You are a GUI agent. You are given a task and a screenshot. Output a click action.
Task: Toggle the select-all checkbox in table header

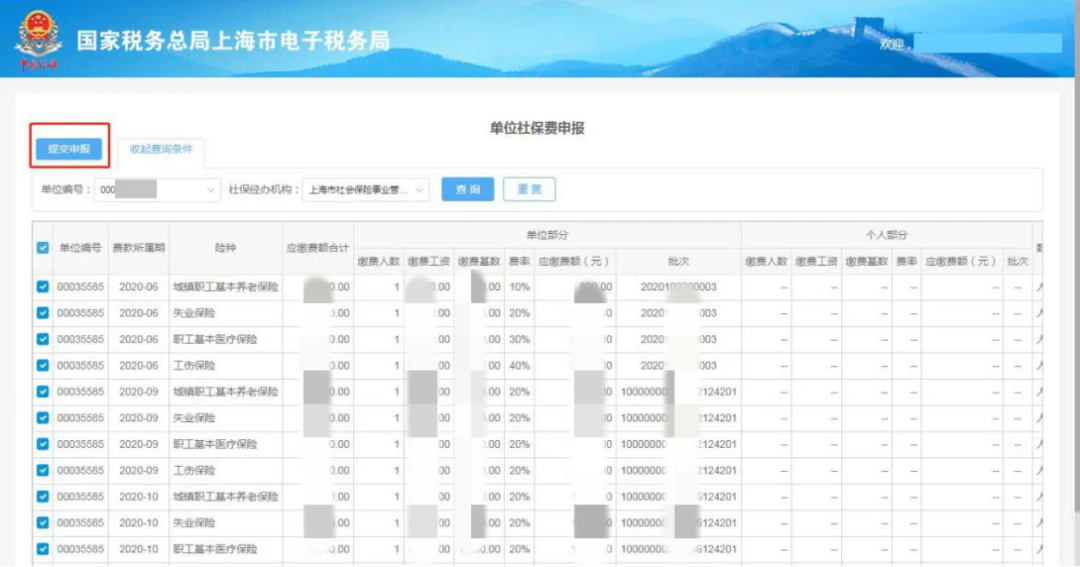[x=43, y=247]
